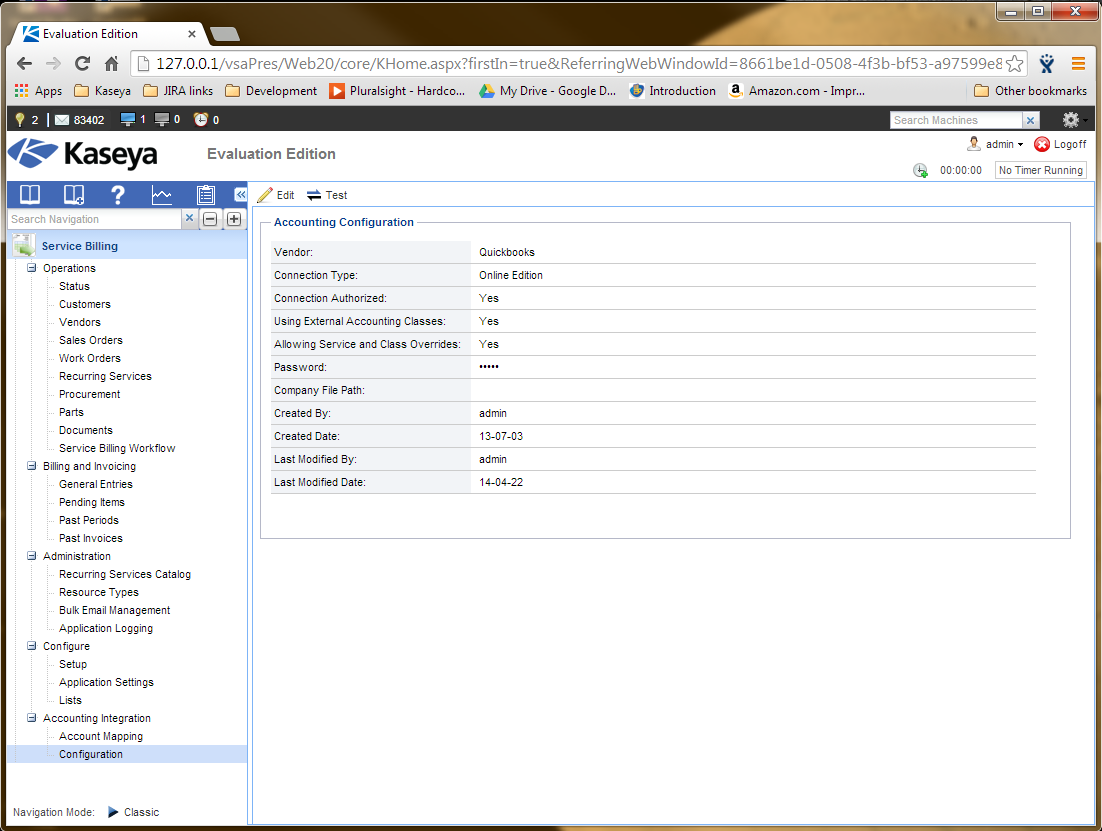Collapse the Operations tree section
1102x831 pixels.
[x=31, y=268]
